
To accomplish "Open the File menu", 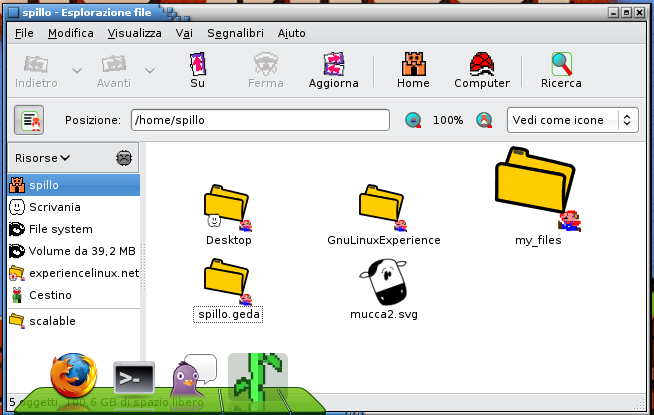I will pos(24,33).
